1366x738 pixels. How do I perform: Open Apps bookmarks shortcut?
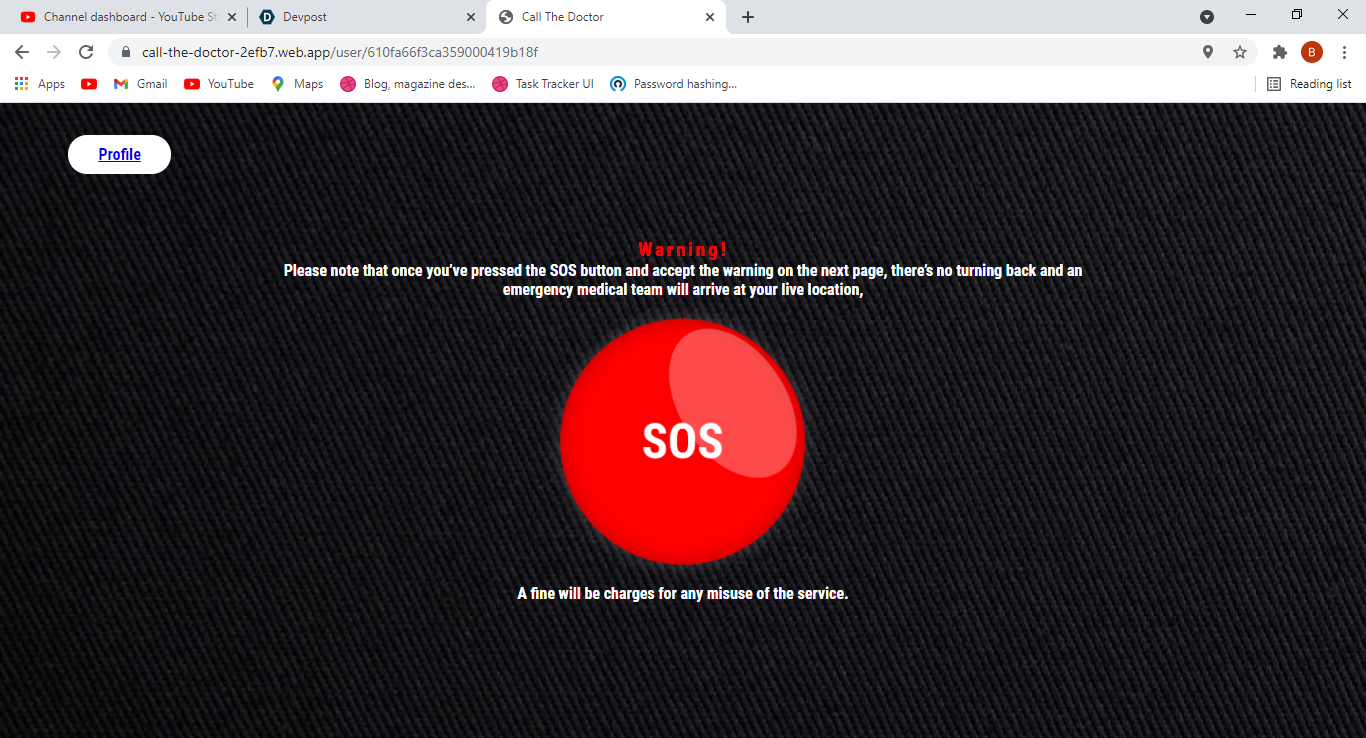pyautogui.click(x=40, y=84)
